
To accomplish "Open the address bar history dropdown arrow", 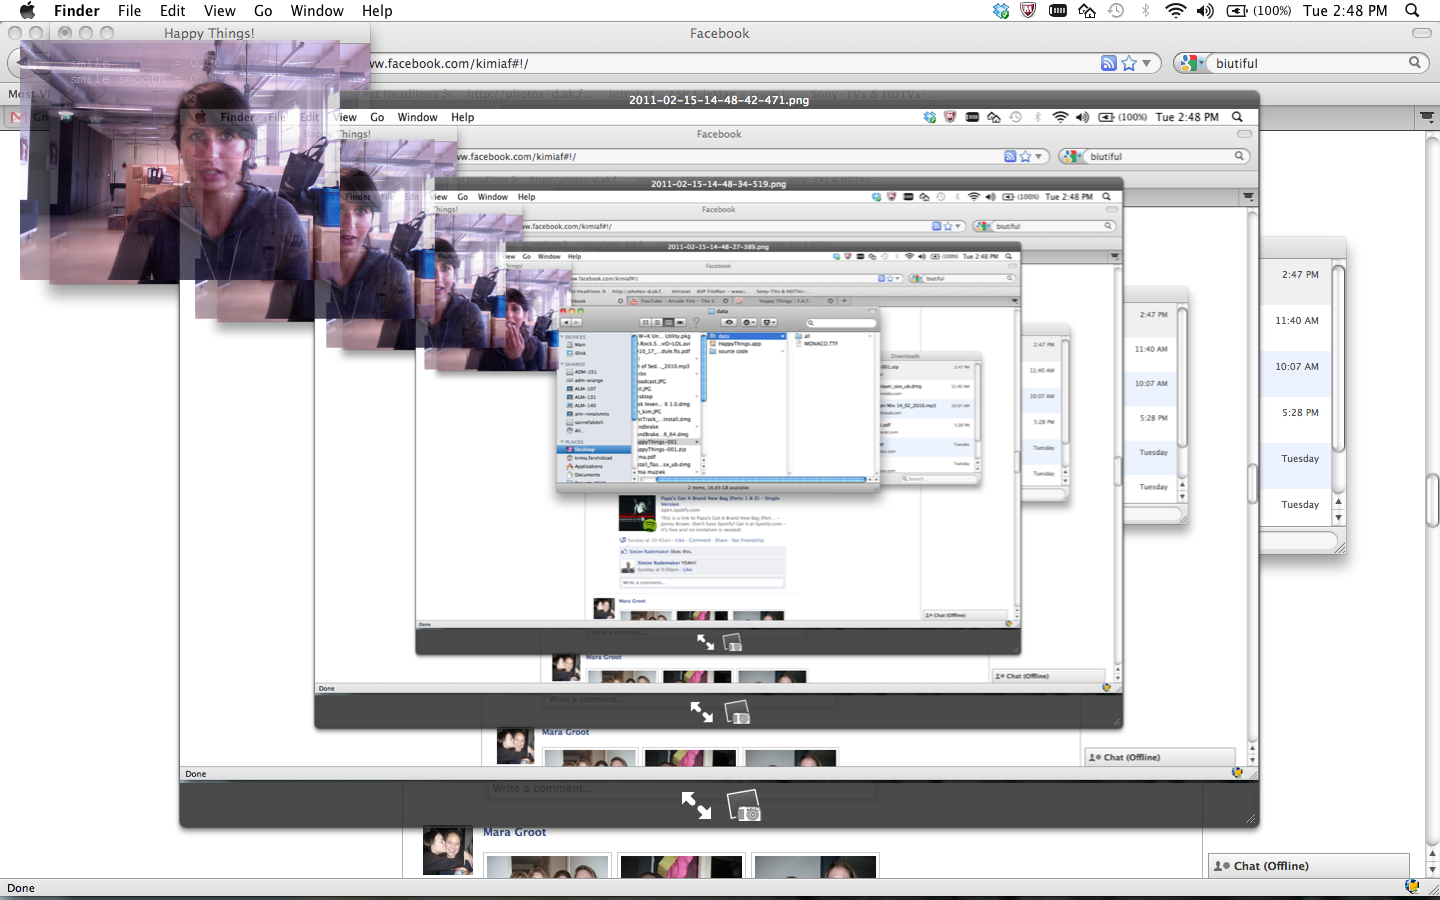I will click(1147, 63).
